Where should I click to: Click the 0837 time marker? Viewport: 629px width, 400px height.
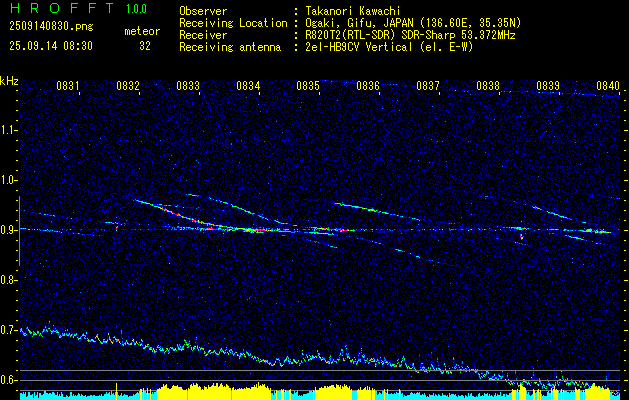coord(428,86)
